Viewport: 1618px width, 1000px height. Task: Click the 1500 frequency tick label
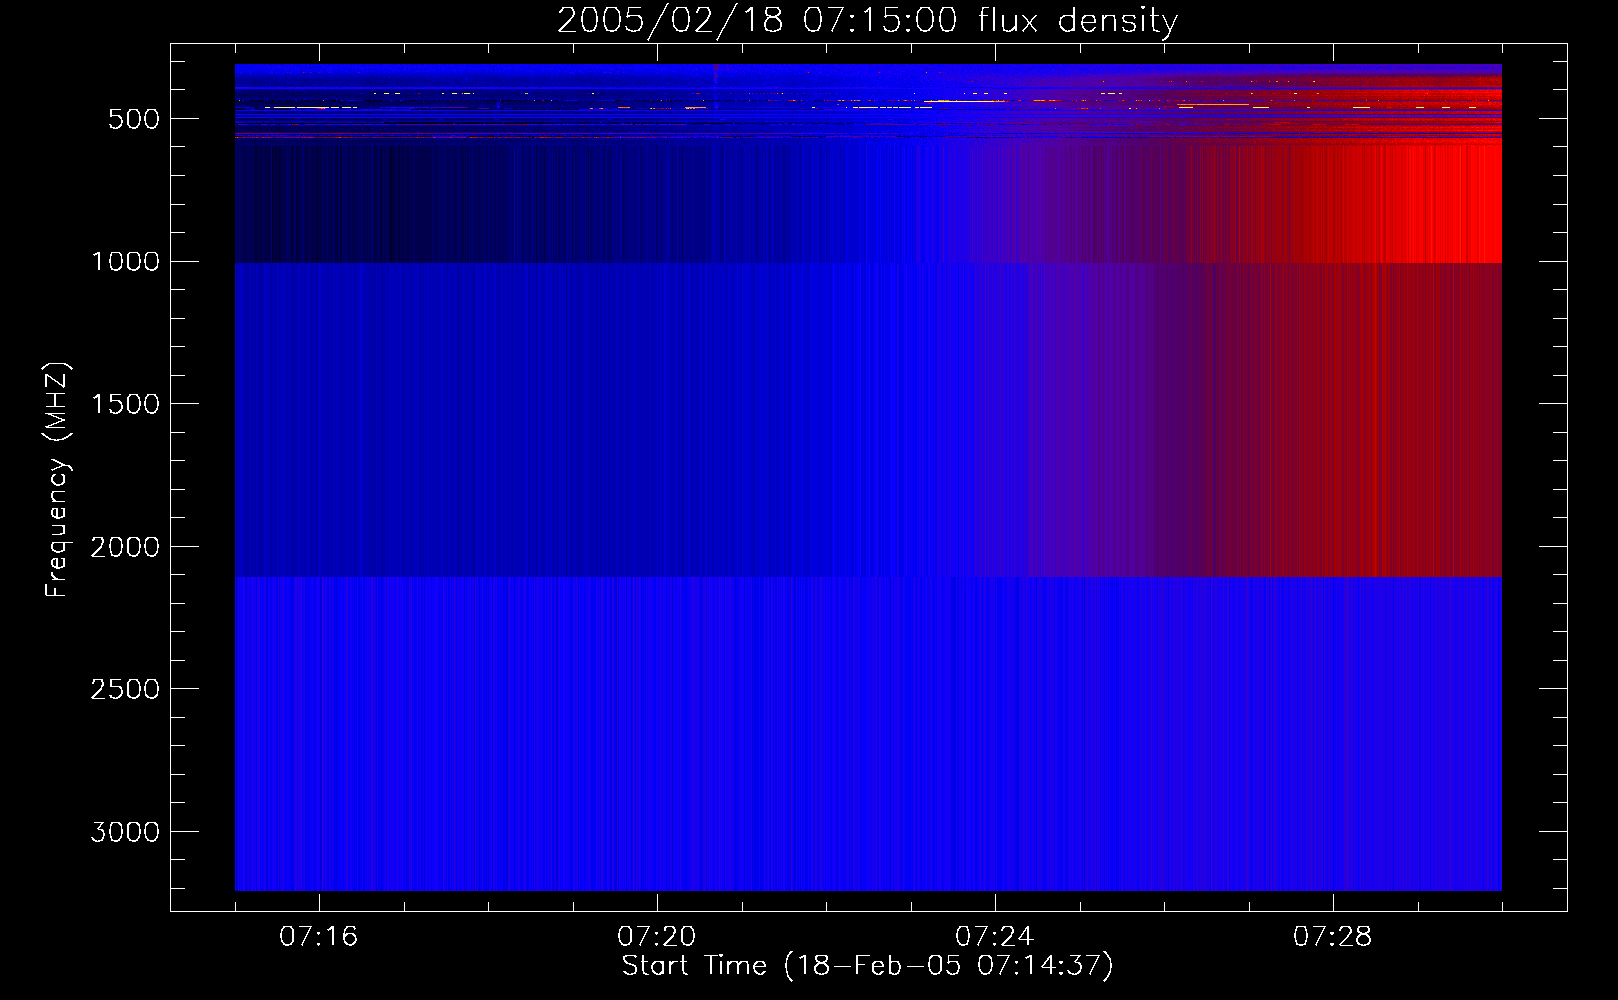[x=125, y=405]
